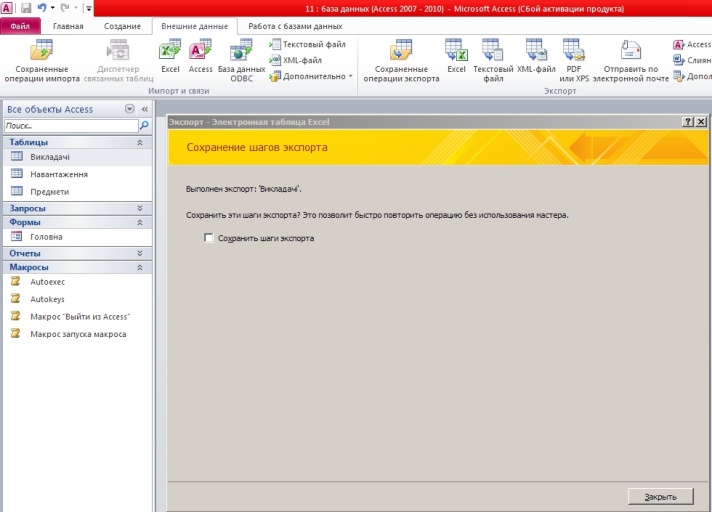Import an XML file

(296, 60)
